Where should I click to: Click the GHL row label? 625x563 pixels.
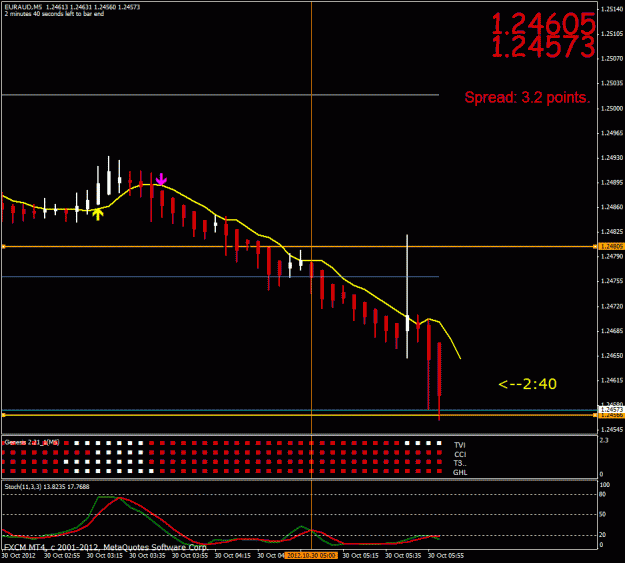coord(460,472)
